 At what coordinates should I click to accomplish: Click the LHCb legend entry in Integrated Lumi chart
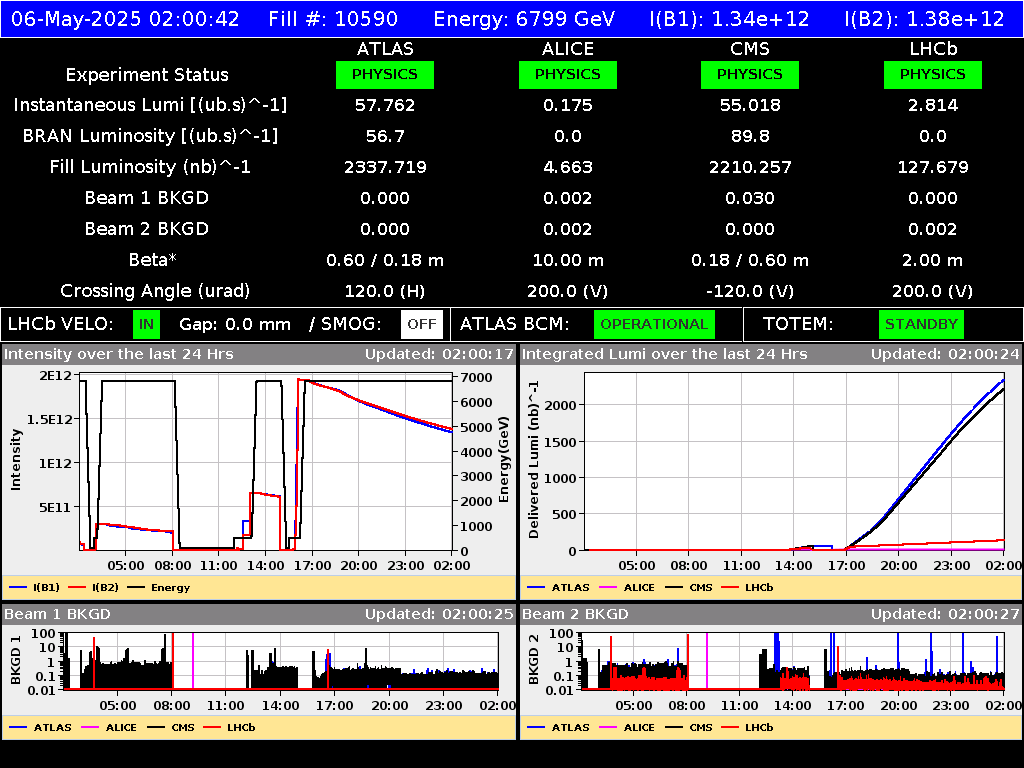click(747, 587)
